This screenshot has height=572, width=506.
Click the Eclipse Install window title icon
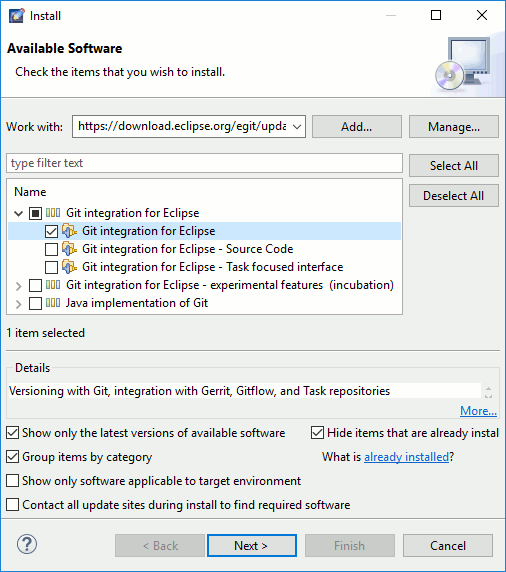[x=16, y=16]
